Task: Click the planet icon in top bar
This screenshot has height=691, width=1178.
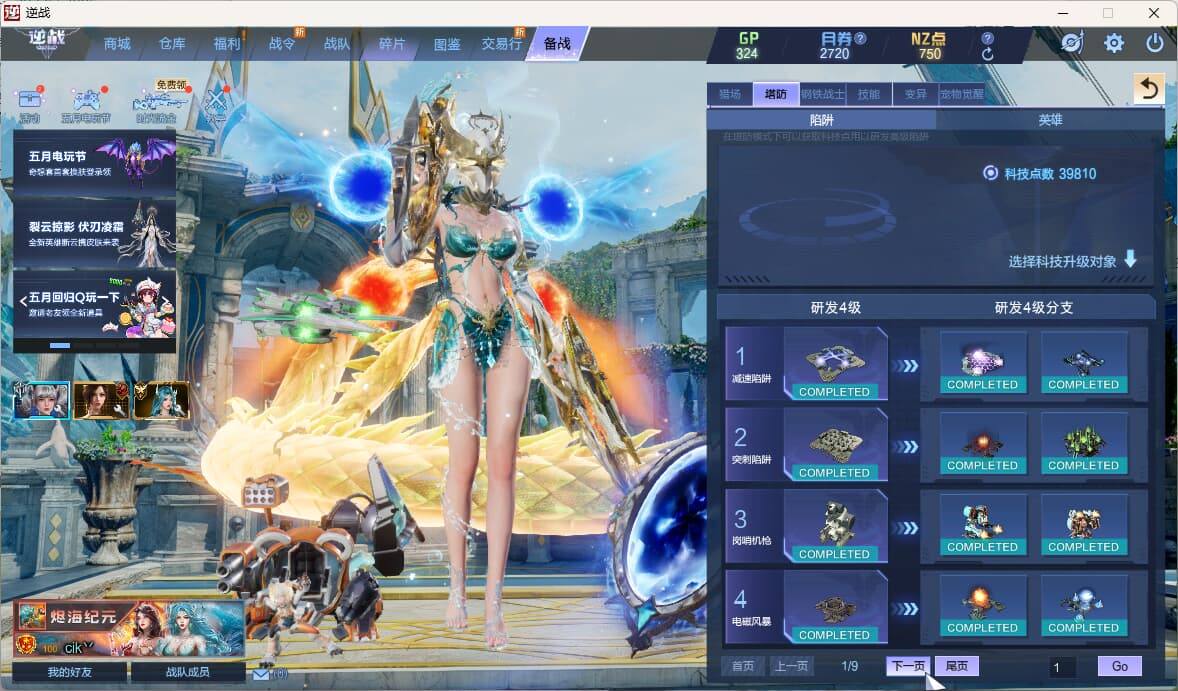Action: [1072, 43]
